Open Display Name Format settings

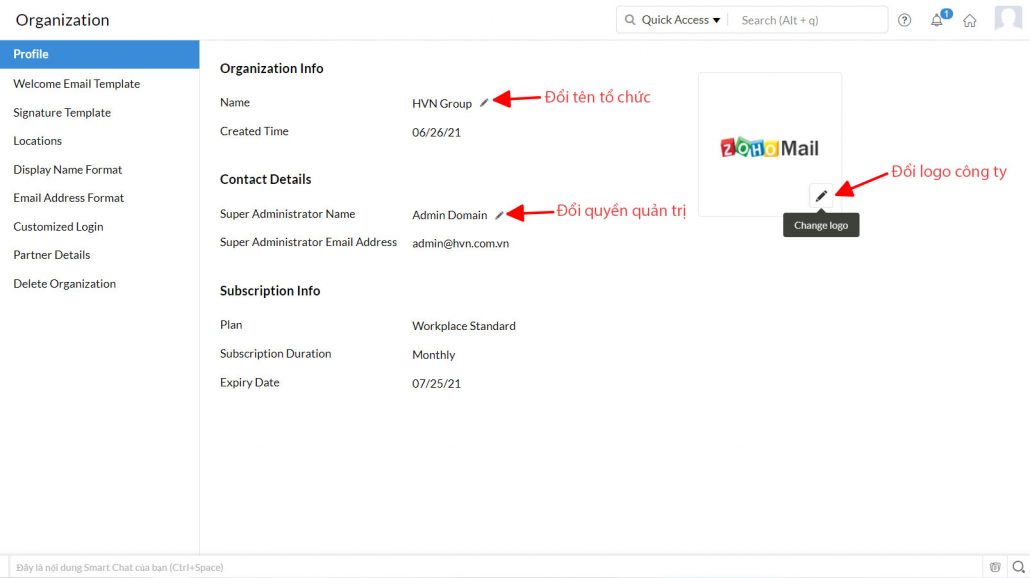67,170
